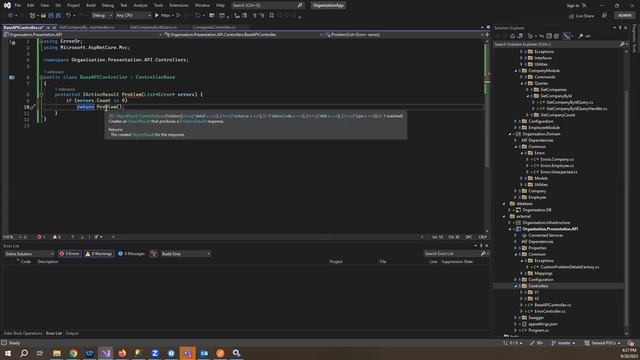Open the Entire Solution scope dropdown
640x360 pixels.
pyautogui.click(x=29, y=254)
